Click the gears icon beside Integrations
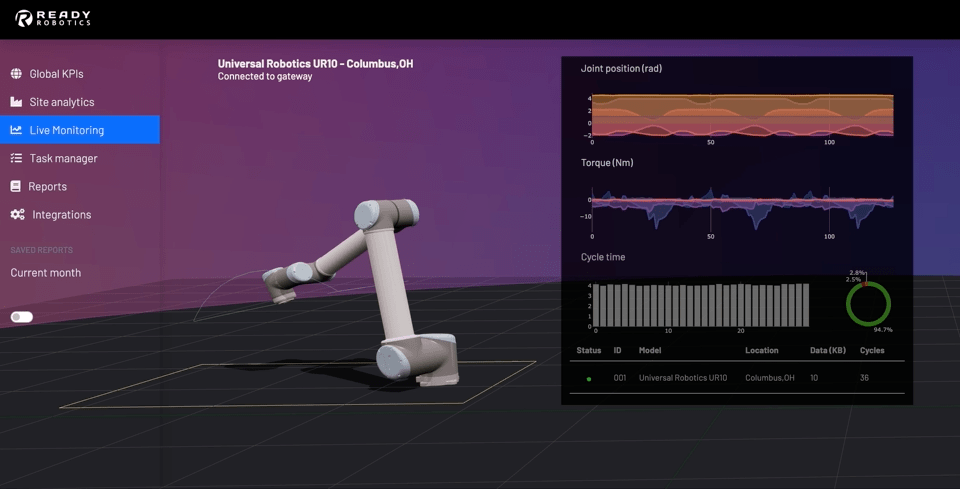The height and width of the screenshot is (489, 960). click(17, 215)
